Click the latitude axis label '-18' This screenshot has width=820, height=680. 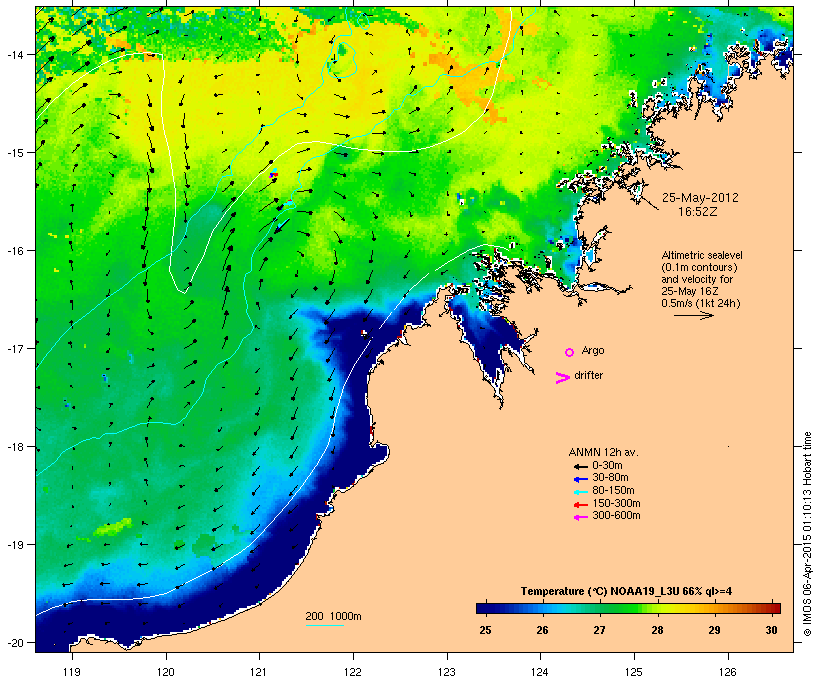pos(15,447)
